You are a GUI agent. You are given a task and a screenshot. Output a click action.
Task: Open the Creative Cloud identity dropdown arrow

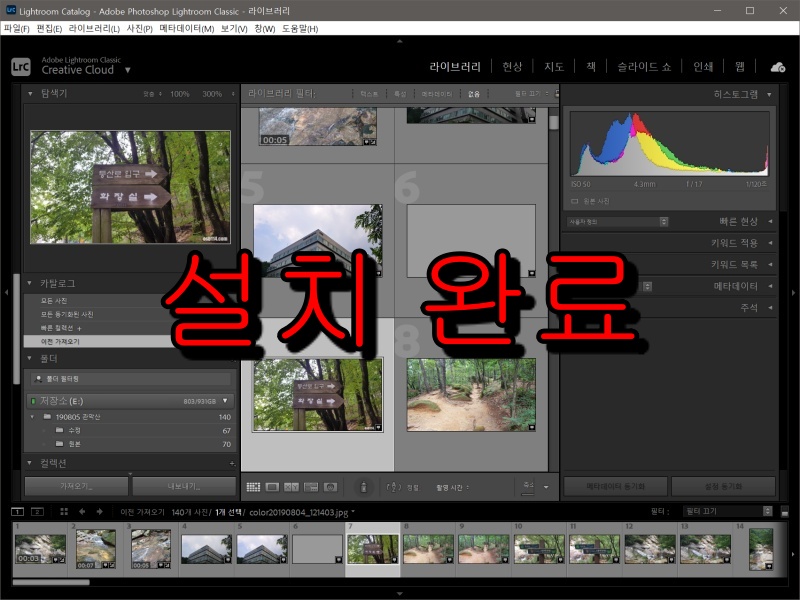point(128,70)
